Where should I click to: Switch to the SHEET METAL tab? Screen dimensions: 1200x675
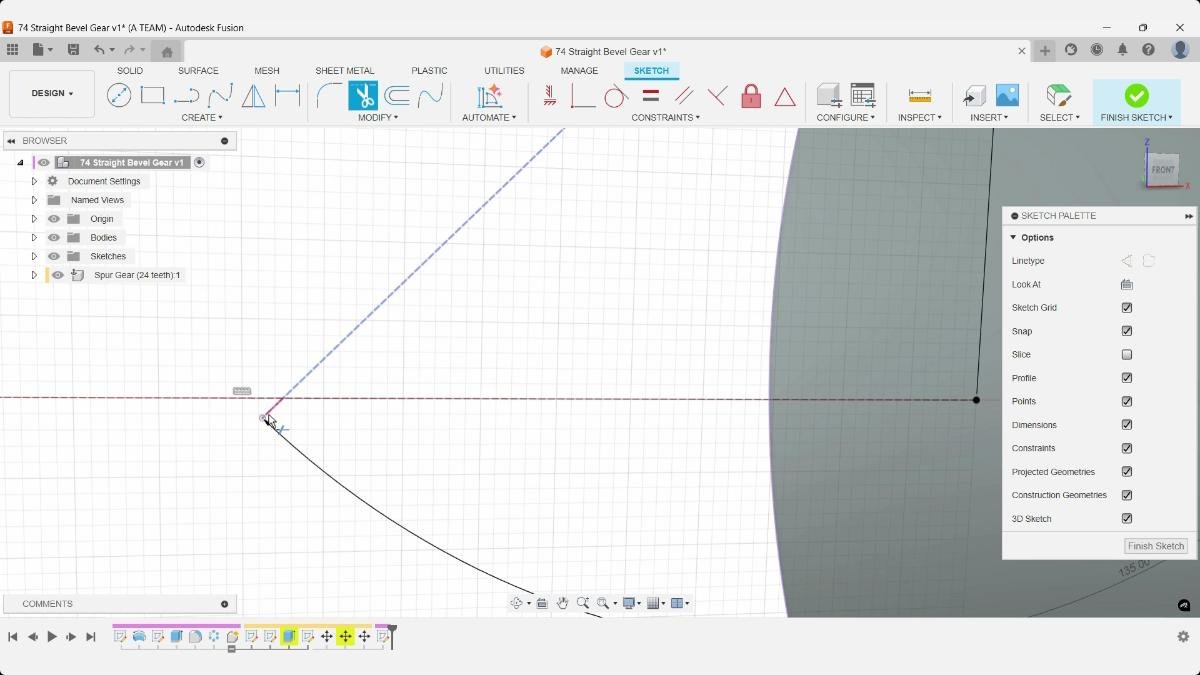tap(345, 71)
